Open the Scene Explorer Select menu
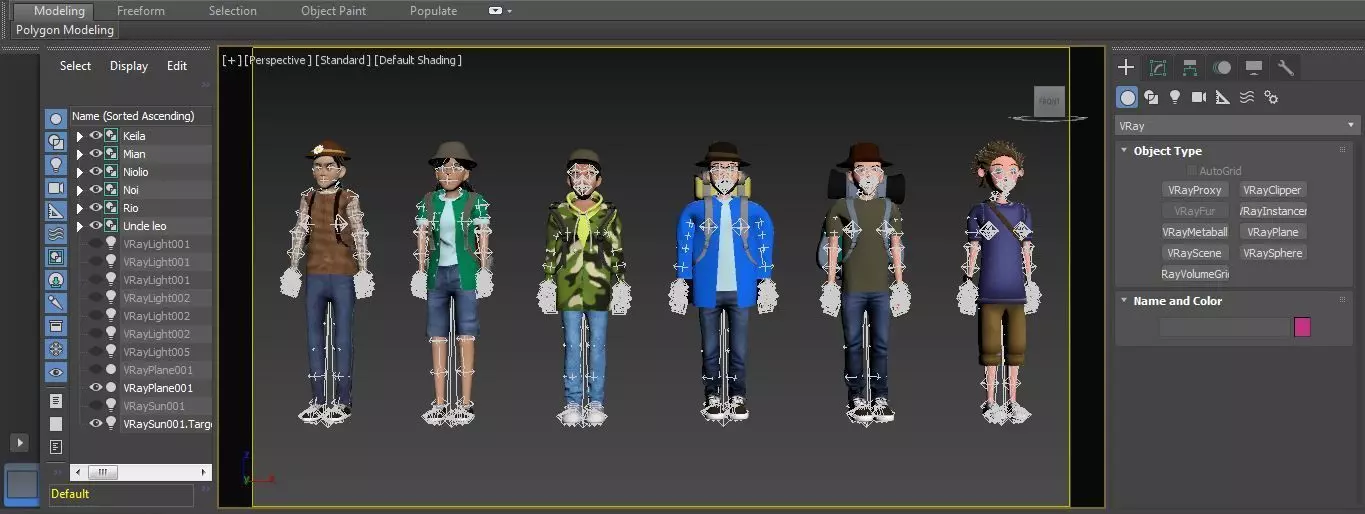The height and width of the screenshot is (514, 1365). pos(75,66)
